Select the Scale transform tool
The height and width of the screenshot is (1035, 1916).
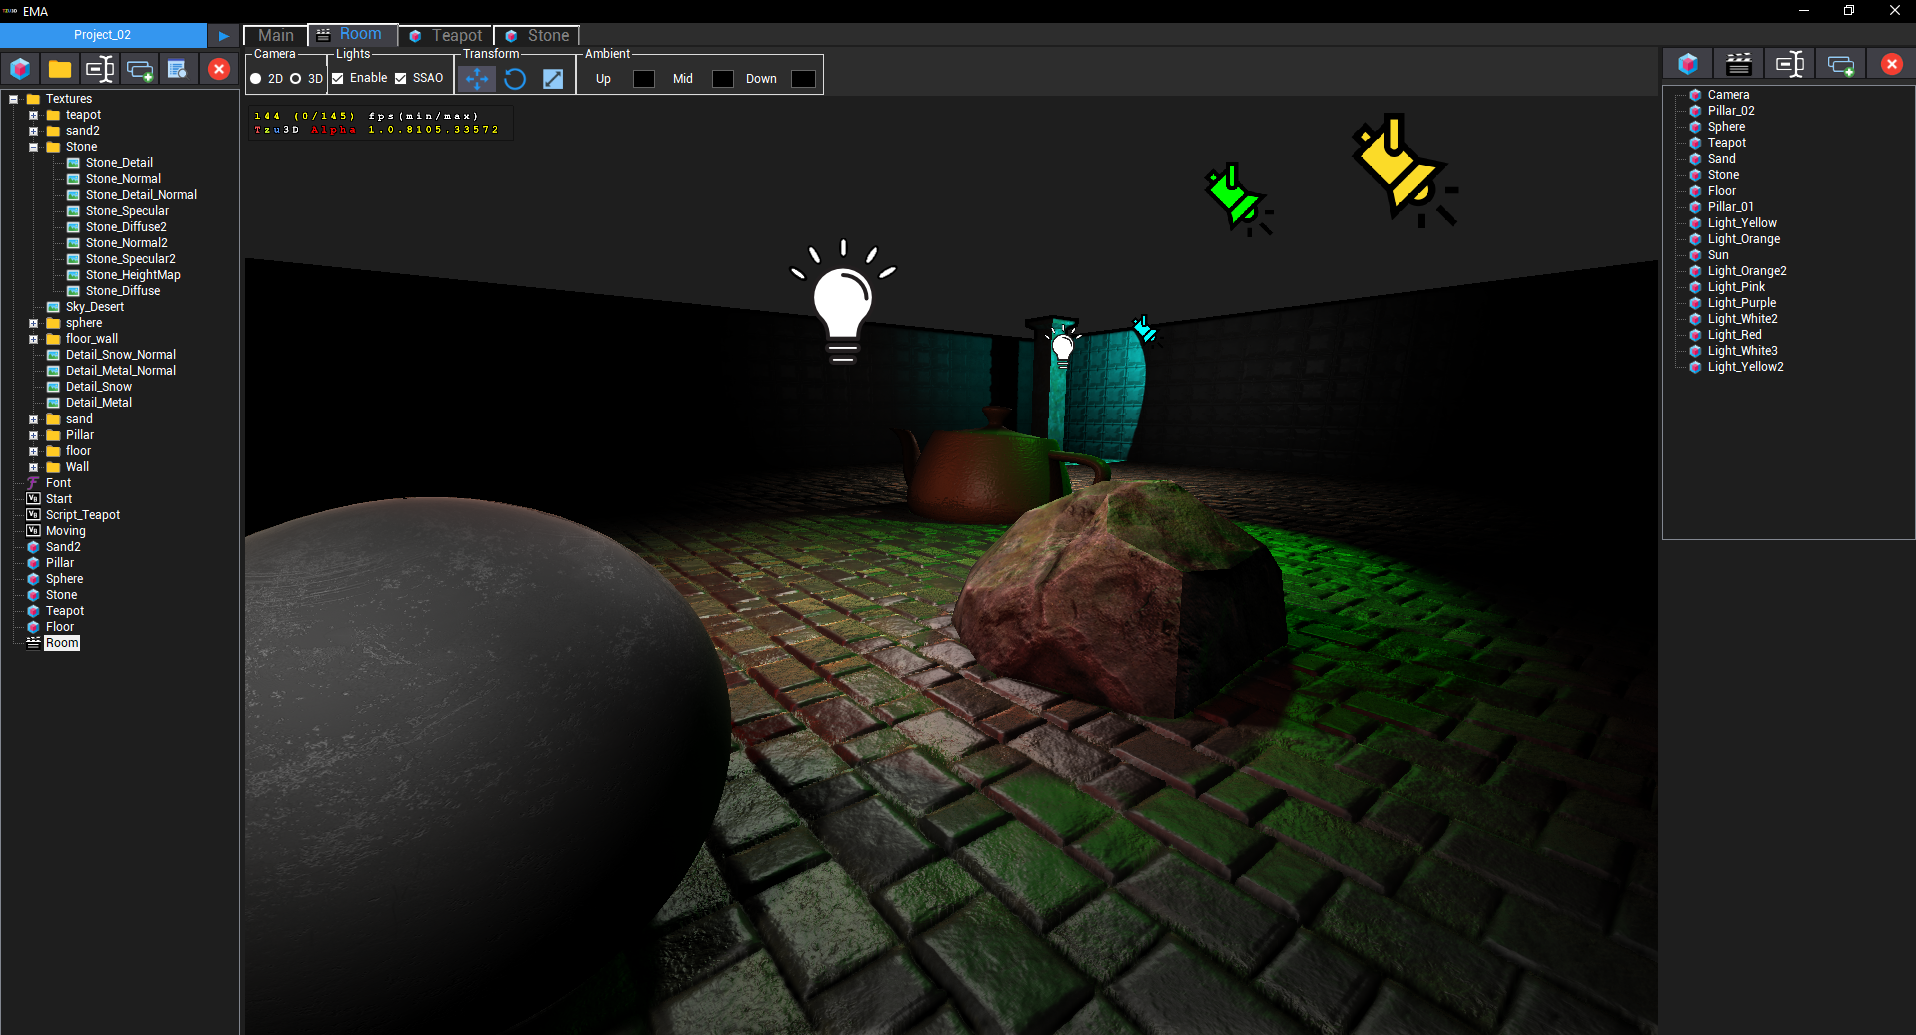tap(553, 79)
